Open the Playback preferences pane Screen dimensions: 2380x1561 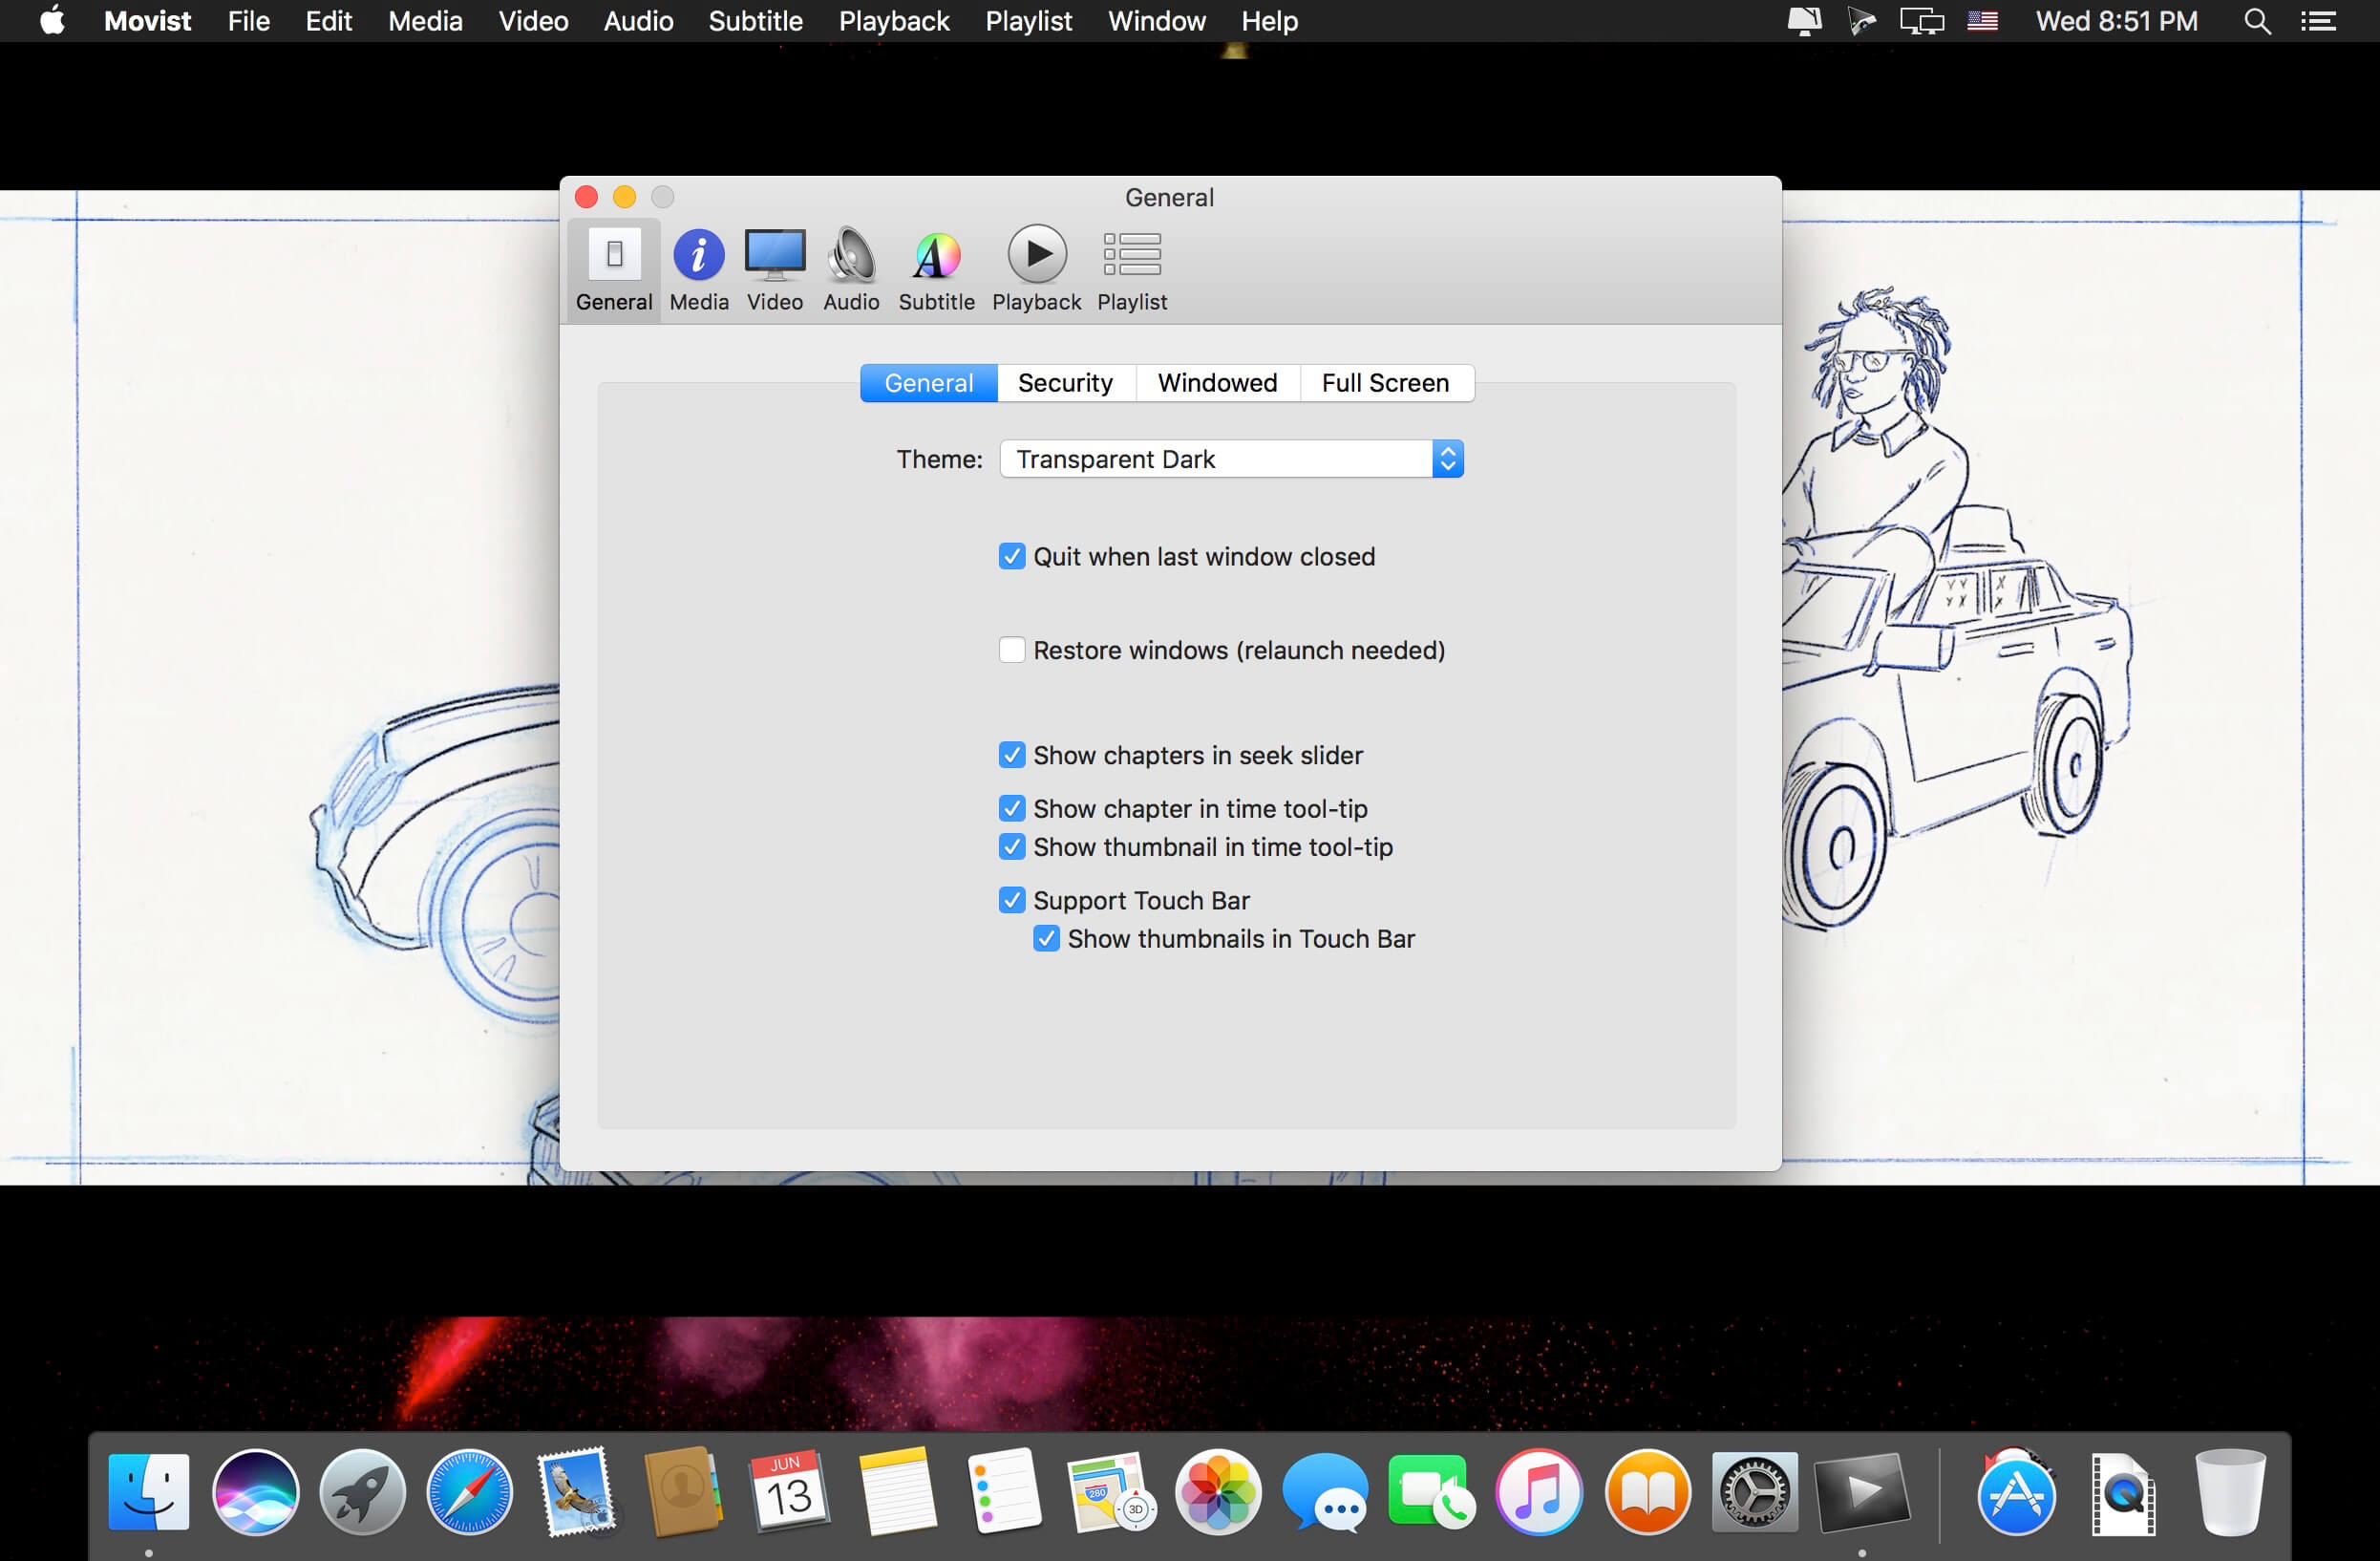(1036, 269)
